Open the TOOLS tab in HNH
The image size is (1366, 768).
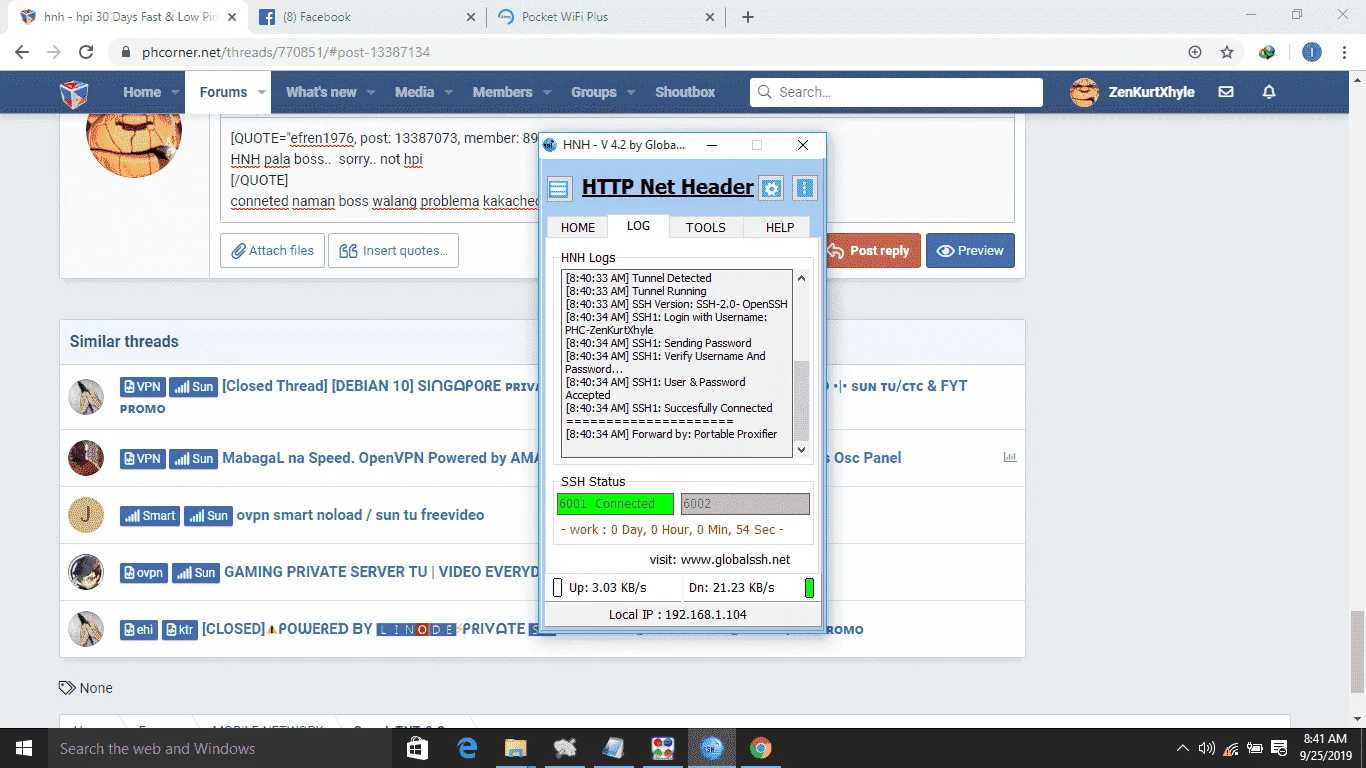click(x=706, y=227)
